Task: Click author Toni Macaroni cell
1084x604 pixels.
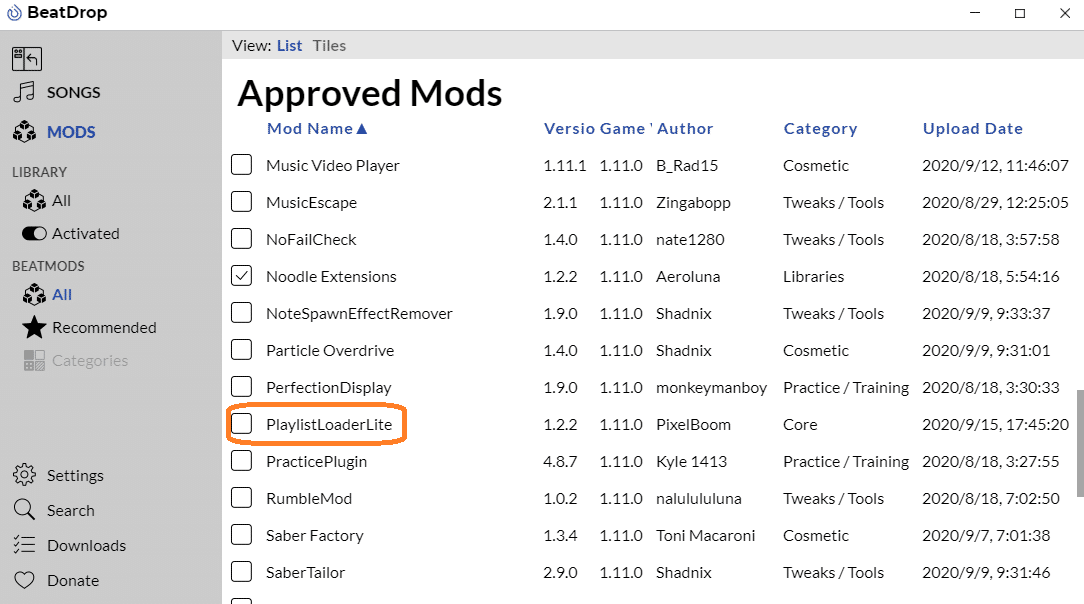Action: pyautogui.click(x=706, y=536)
